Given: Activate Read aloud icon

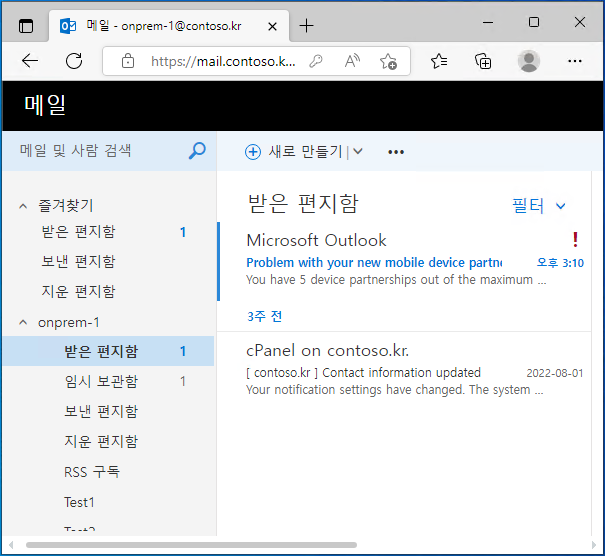Looking at the screenshot, I should (x=352, y=61).
